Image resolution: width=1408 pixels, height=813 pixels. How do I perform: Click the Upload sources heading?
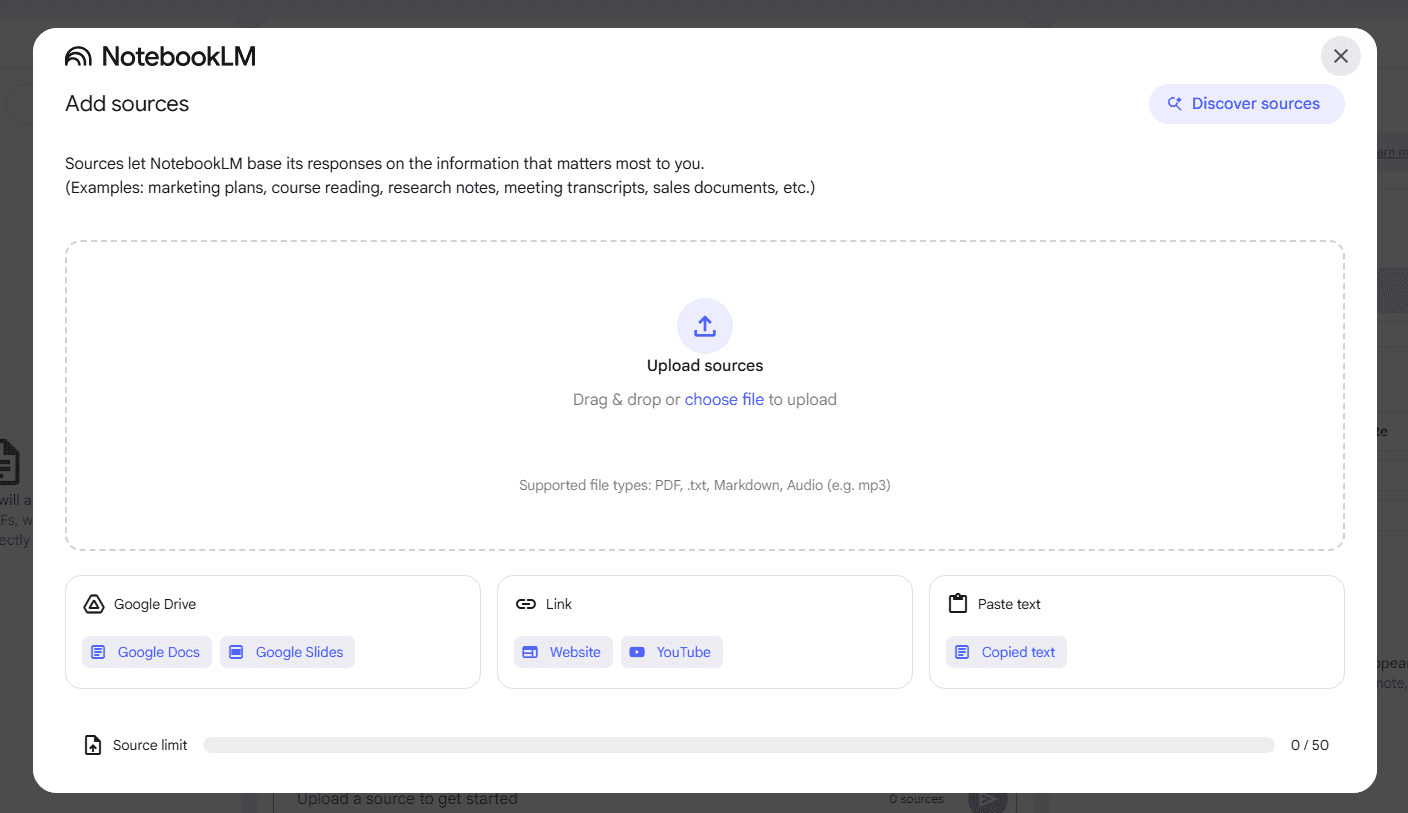coord(705,366)
